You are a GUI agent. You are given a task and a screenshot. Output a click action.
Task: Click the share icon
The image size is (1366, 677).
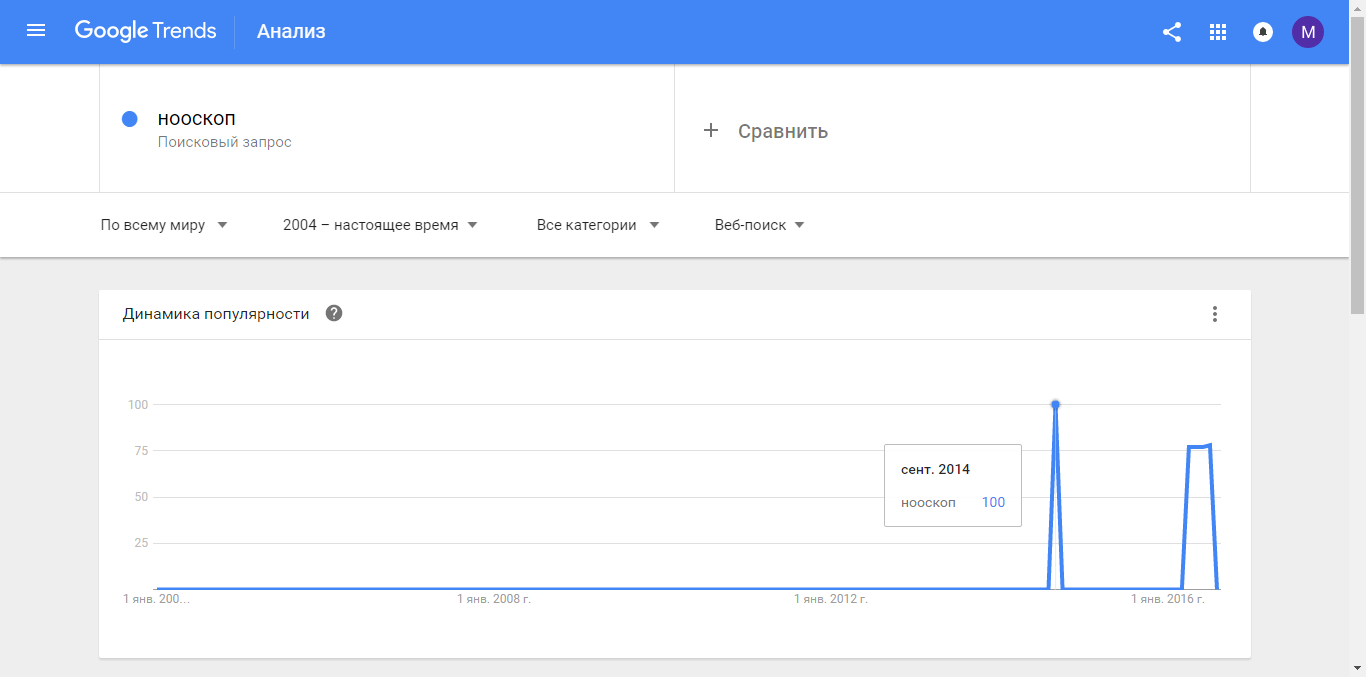(x=1172, y=32)
